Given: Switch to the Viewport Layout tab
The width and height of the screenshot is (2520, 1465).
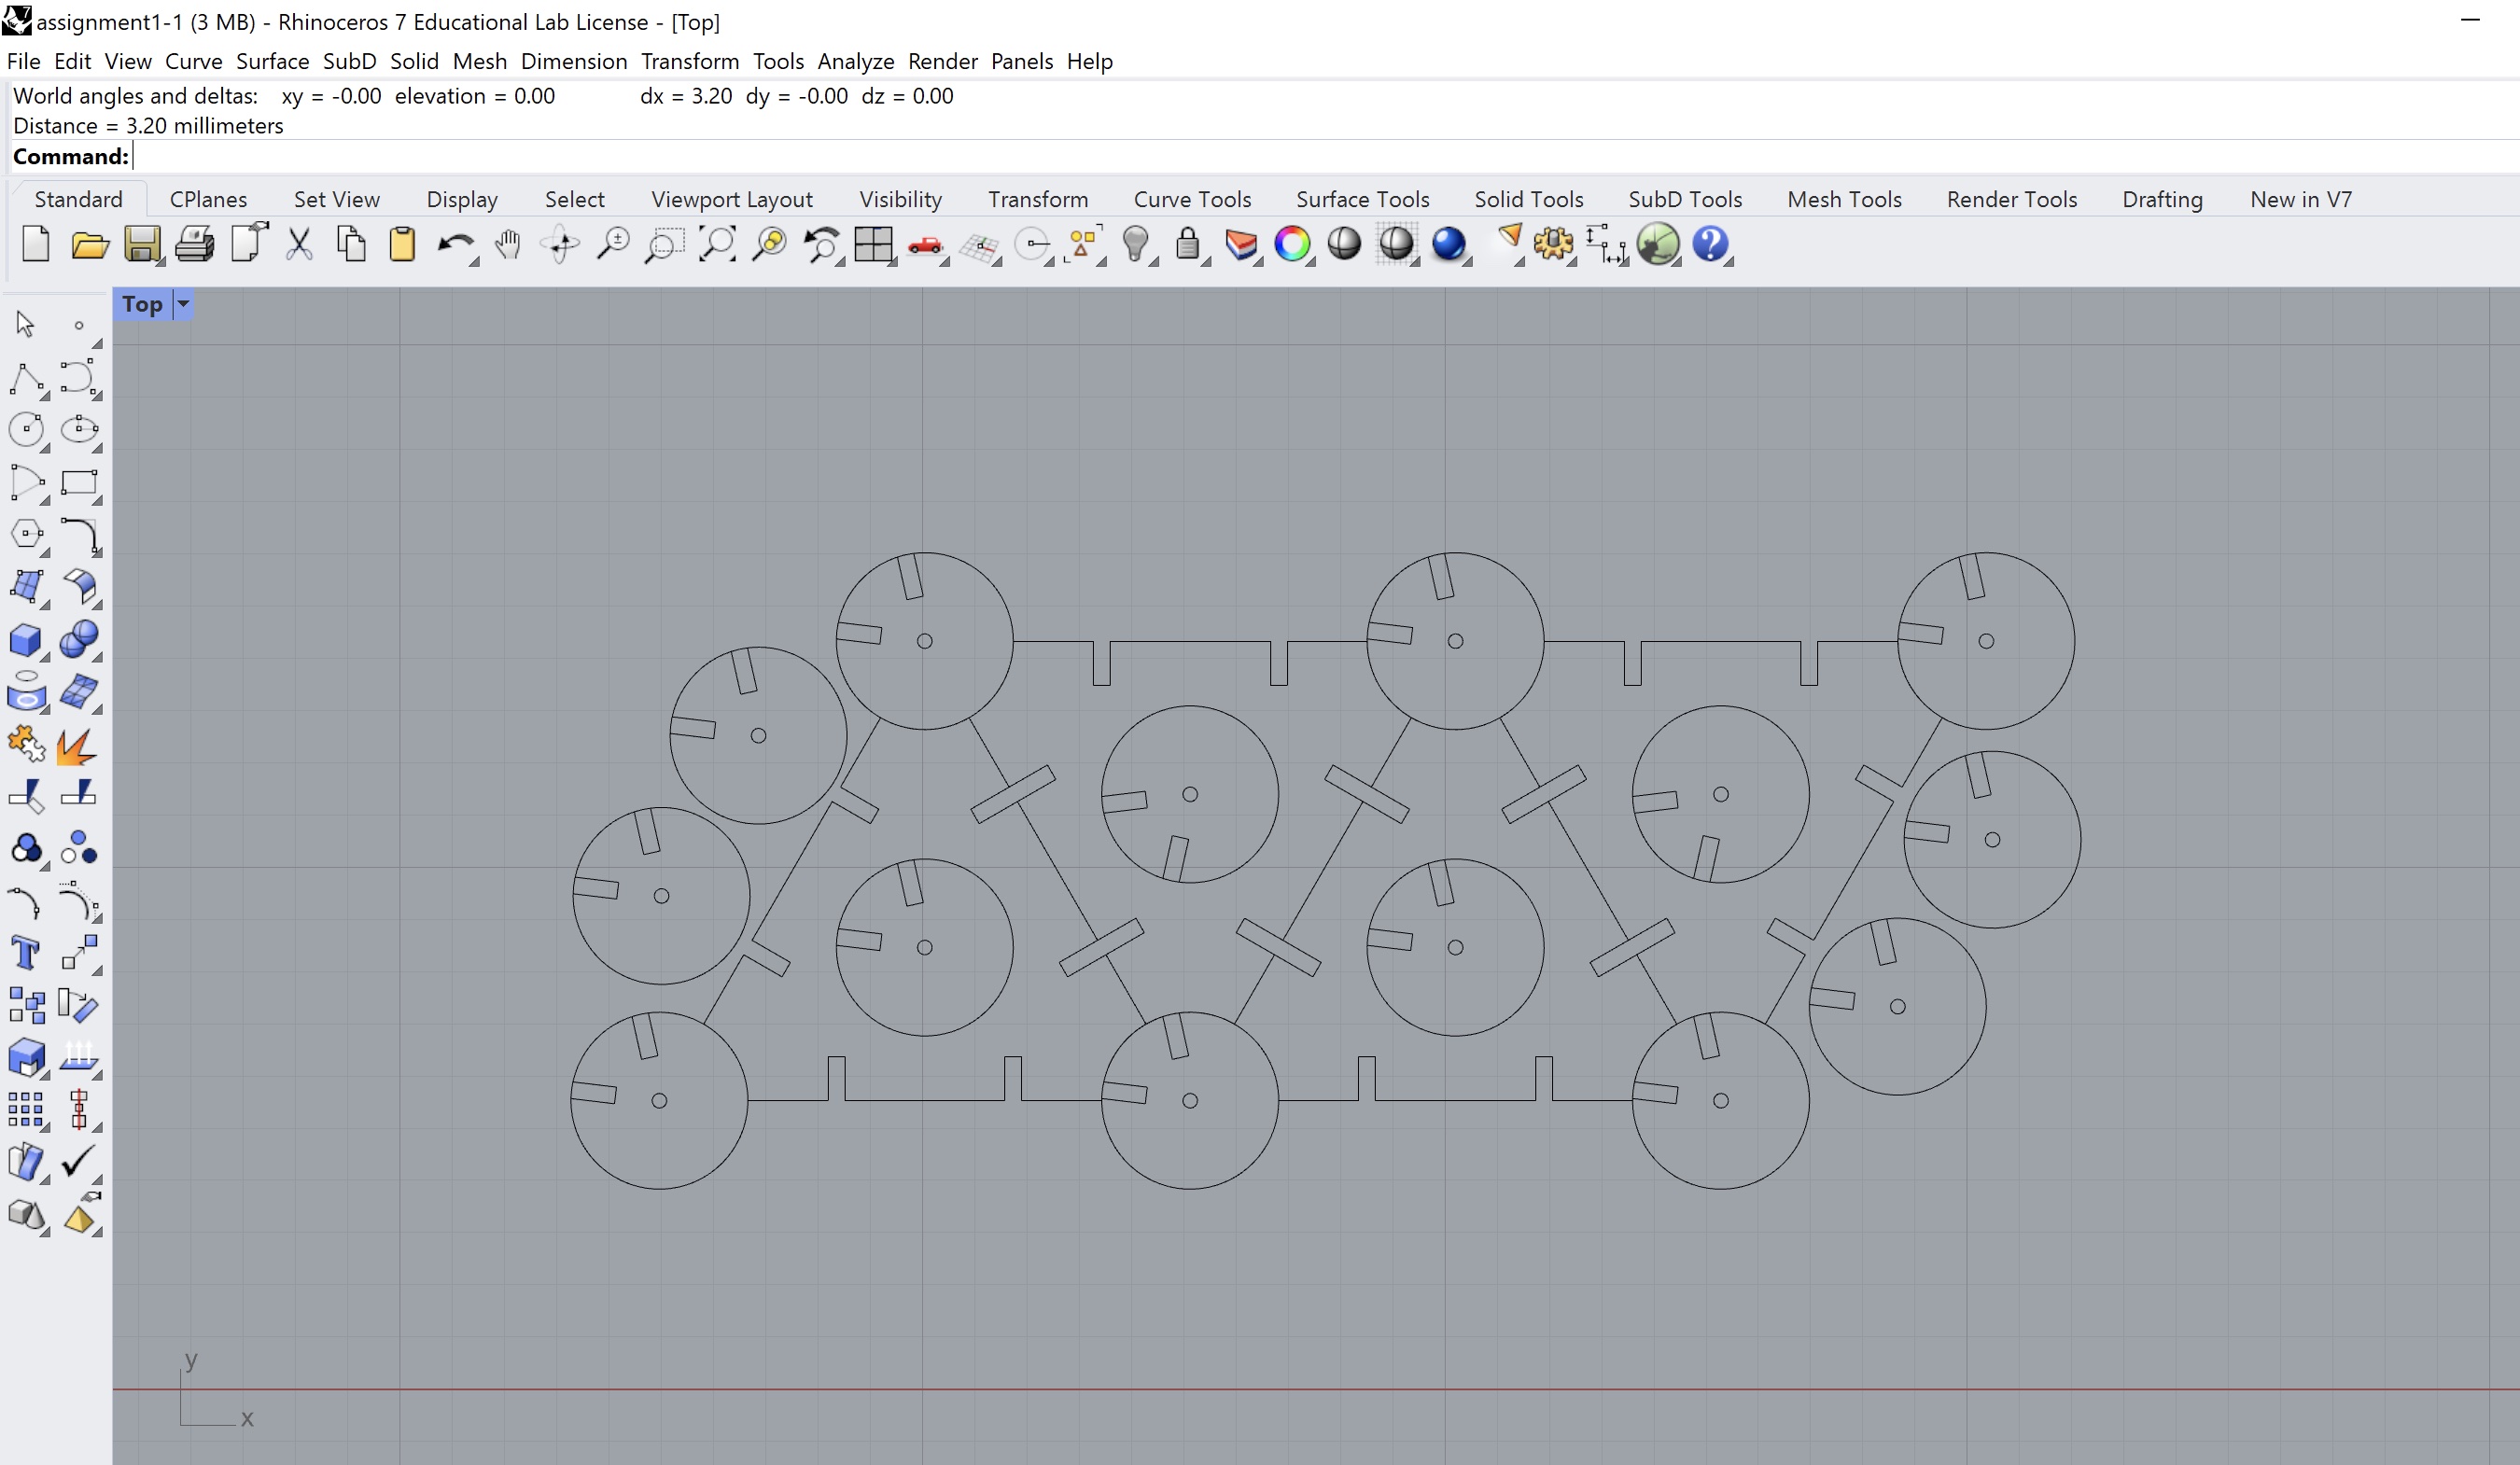Looking at the screenshot, I should click(732, 199).
